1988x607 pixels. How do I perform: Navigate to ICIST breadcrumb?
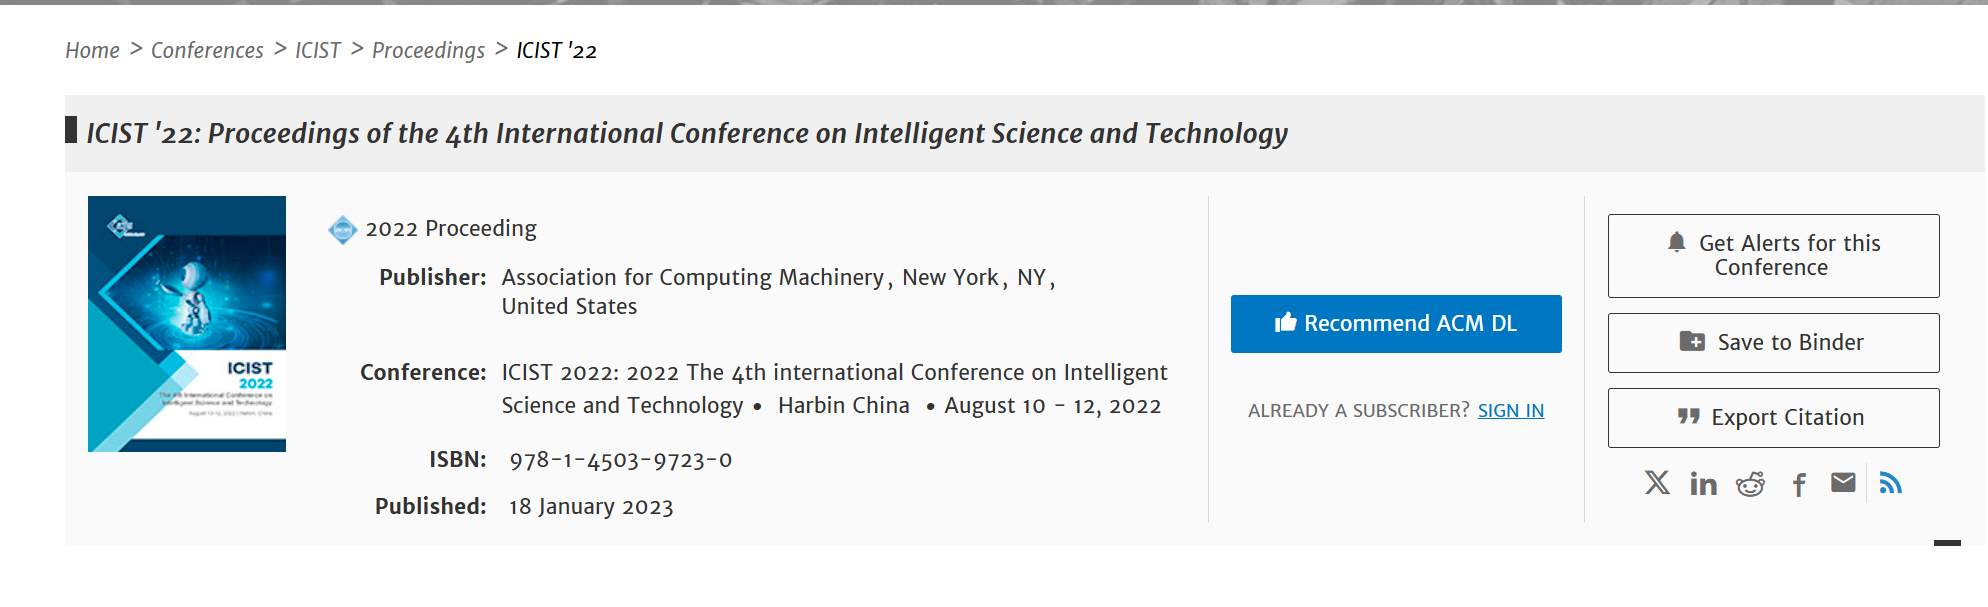tap(318, 50)
